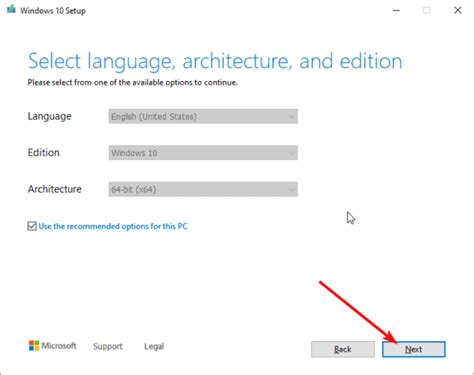Click the Windows 10 Setup title icon
This screenshot has width=474, height=375.
click(x=11, y=9)
